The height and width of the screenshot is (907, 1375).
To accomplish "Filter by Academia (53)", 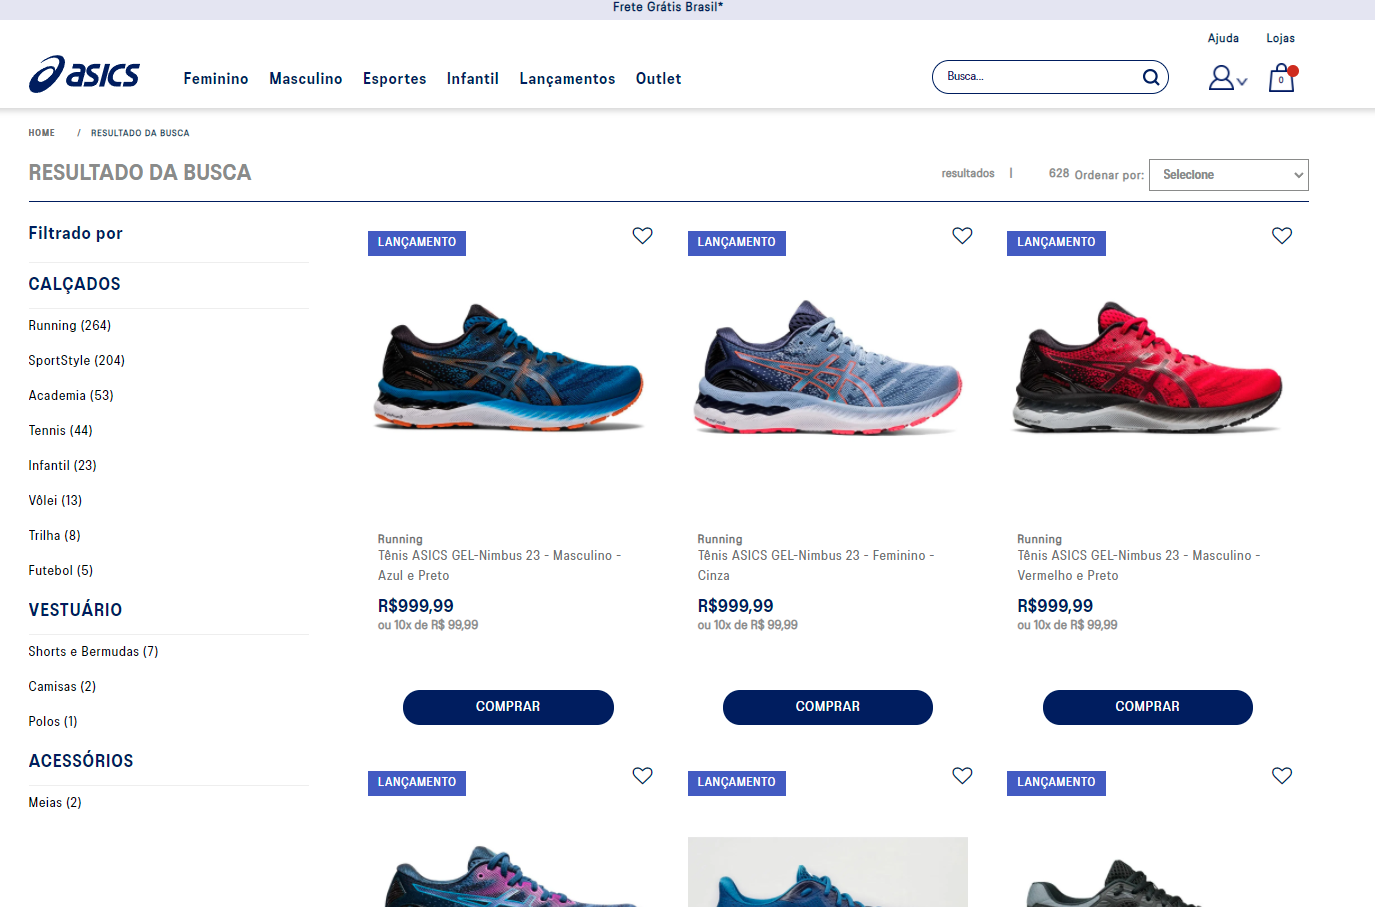I will [71, 396].
